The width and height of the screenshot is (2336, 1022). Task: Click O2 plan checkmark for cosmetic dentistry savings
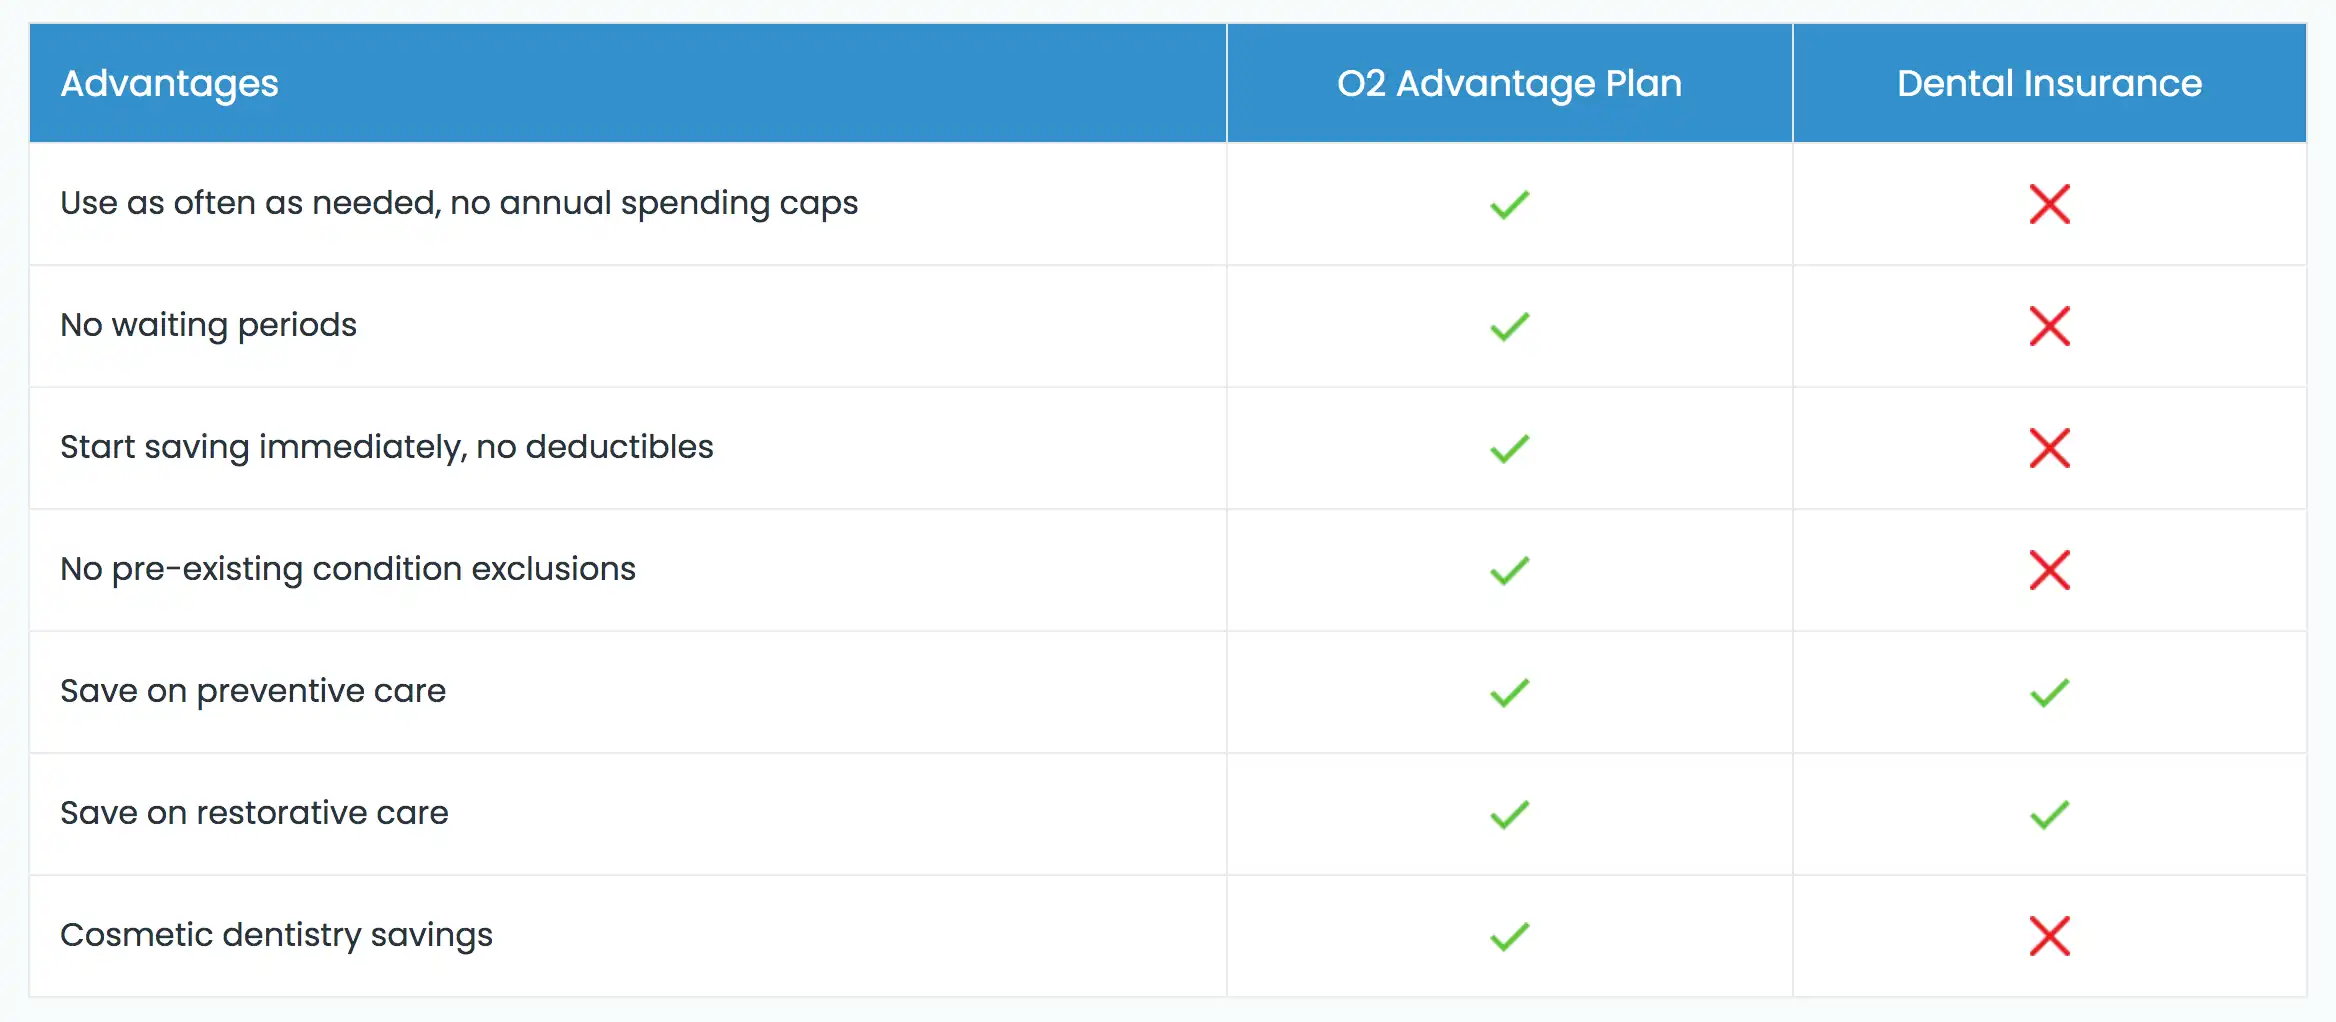pyautogui.click(x=1509, y=936)
